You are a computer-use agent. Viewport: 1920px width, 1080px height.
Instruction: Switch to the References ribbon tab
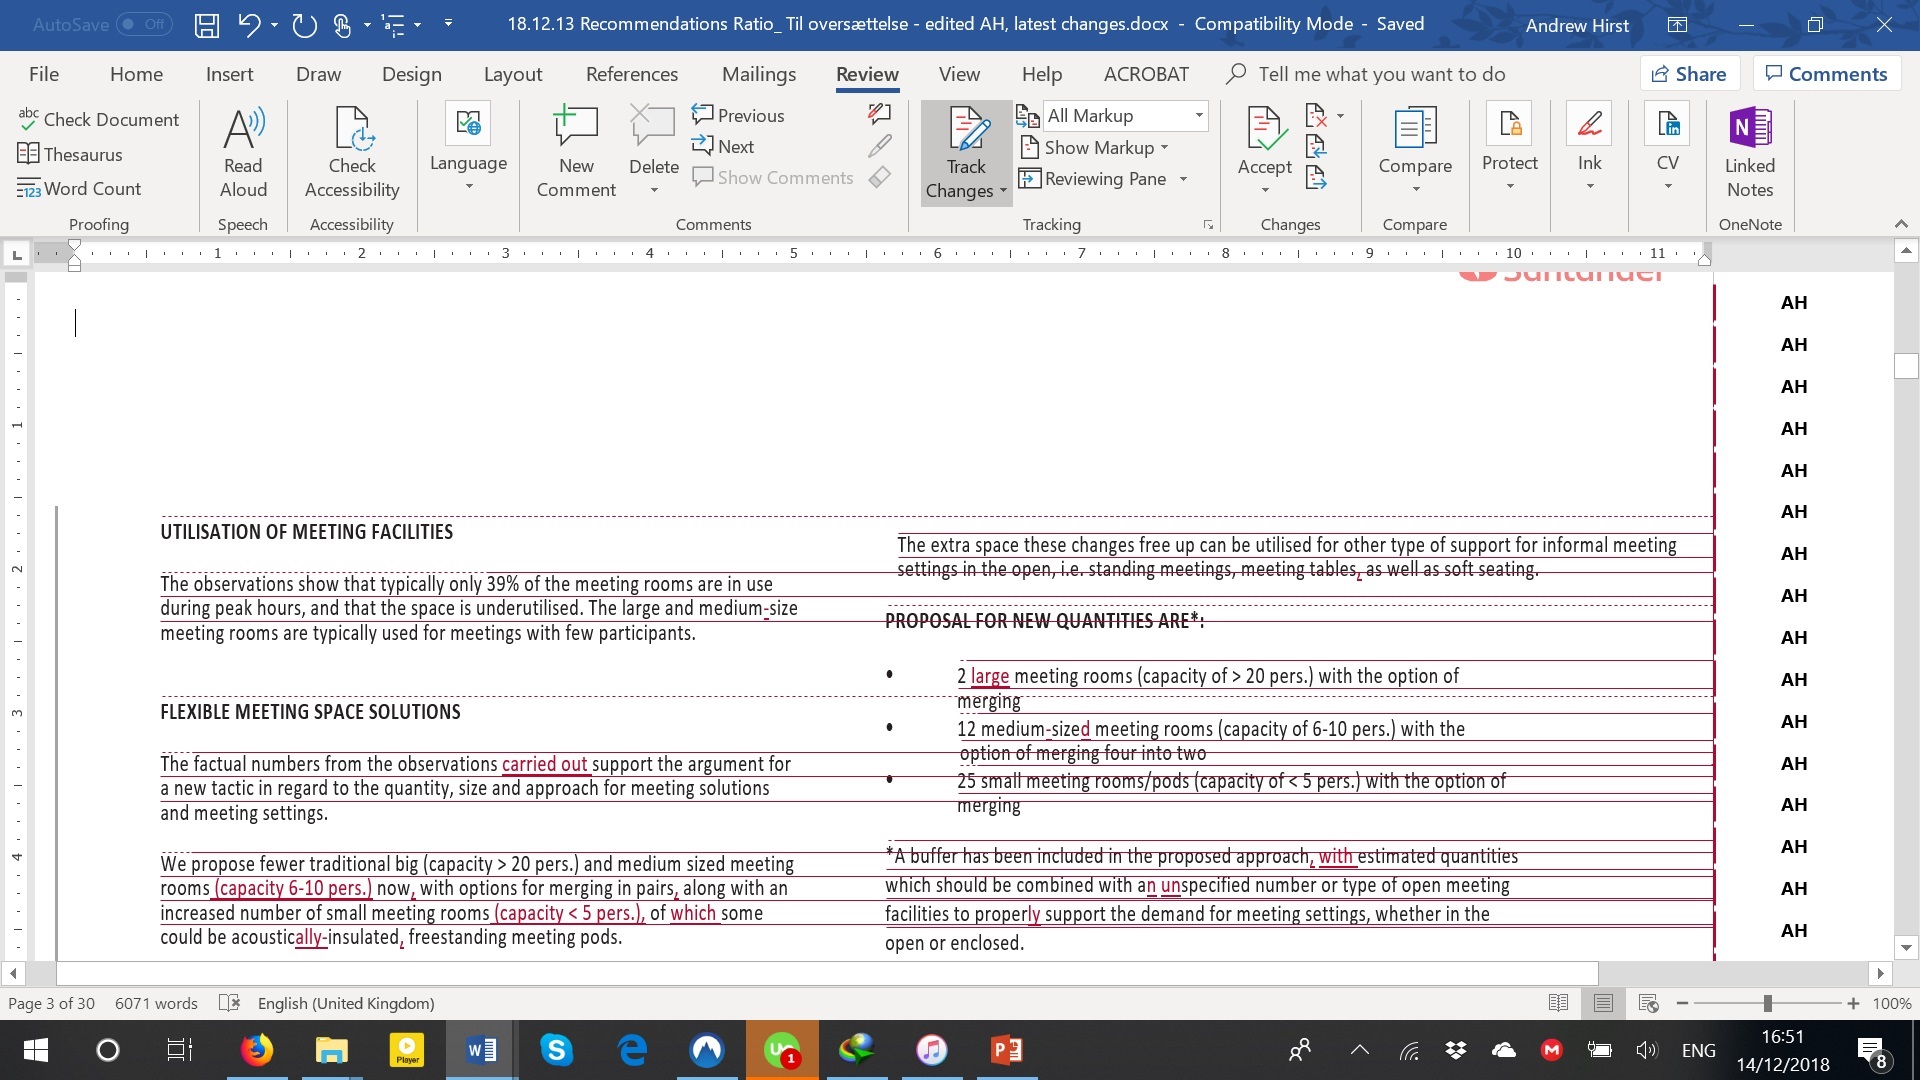click(631, 74)
